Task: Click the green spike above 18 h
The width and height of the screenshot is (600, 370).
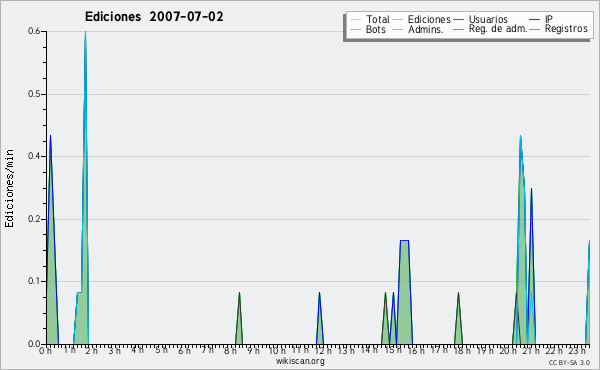Action: coord(458,318)
